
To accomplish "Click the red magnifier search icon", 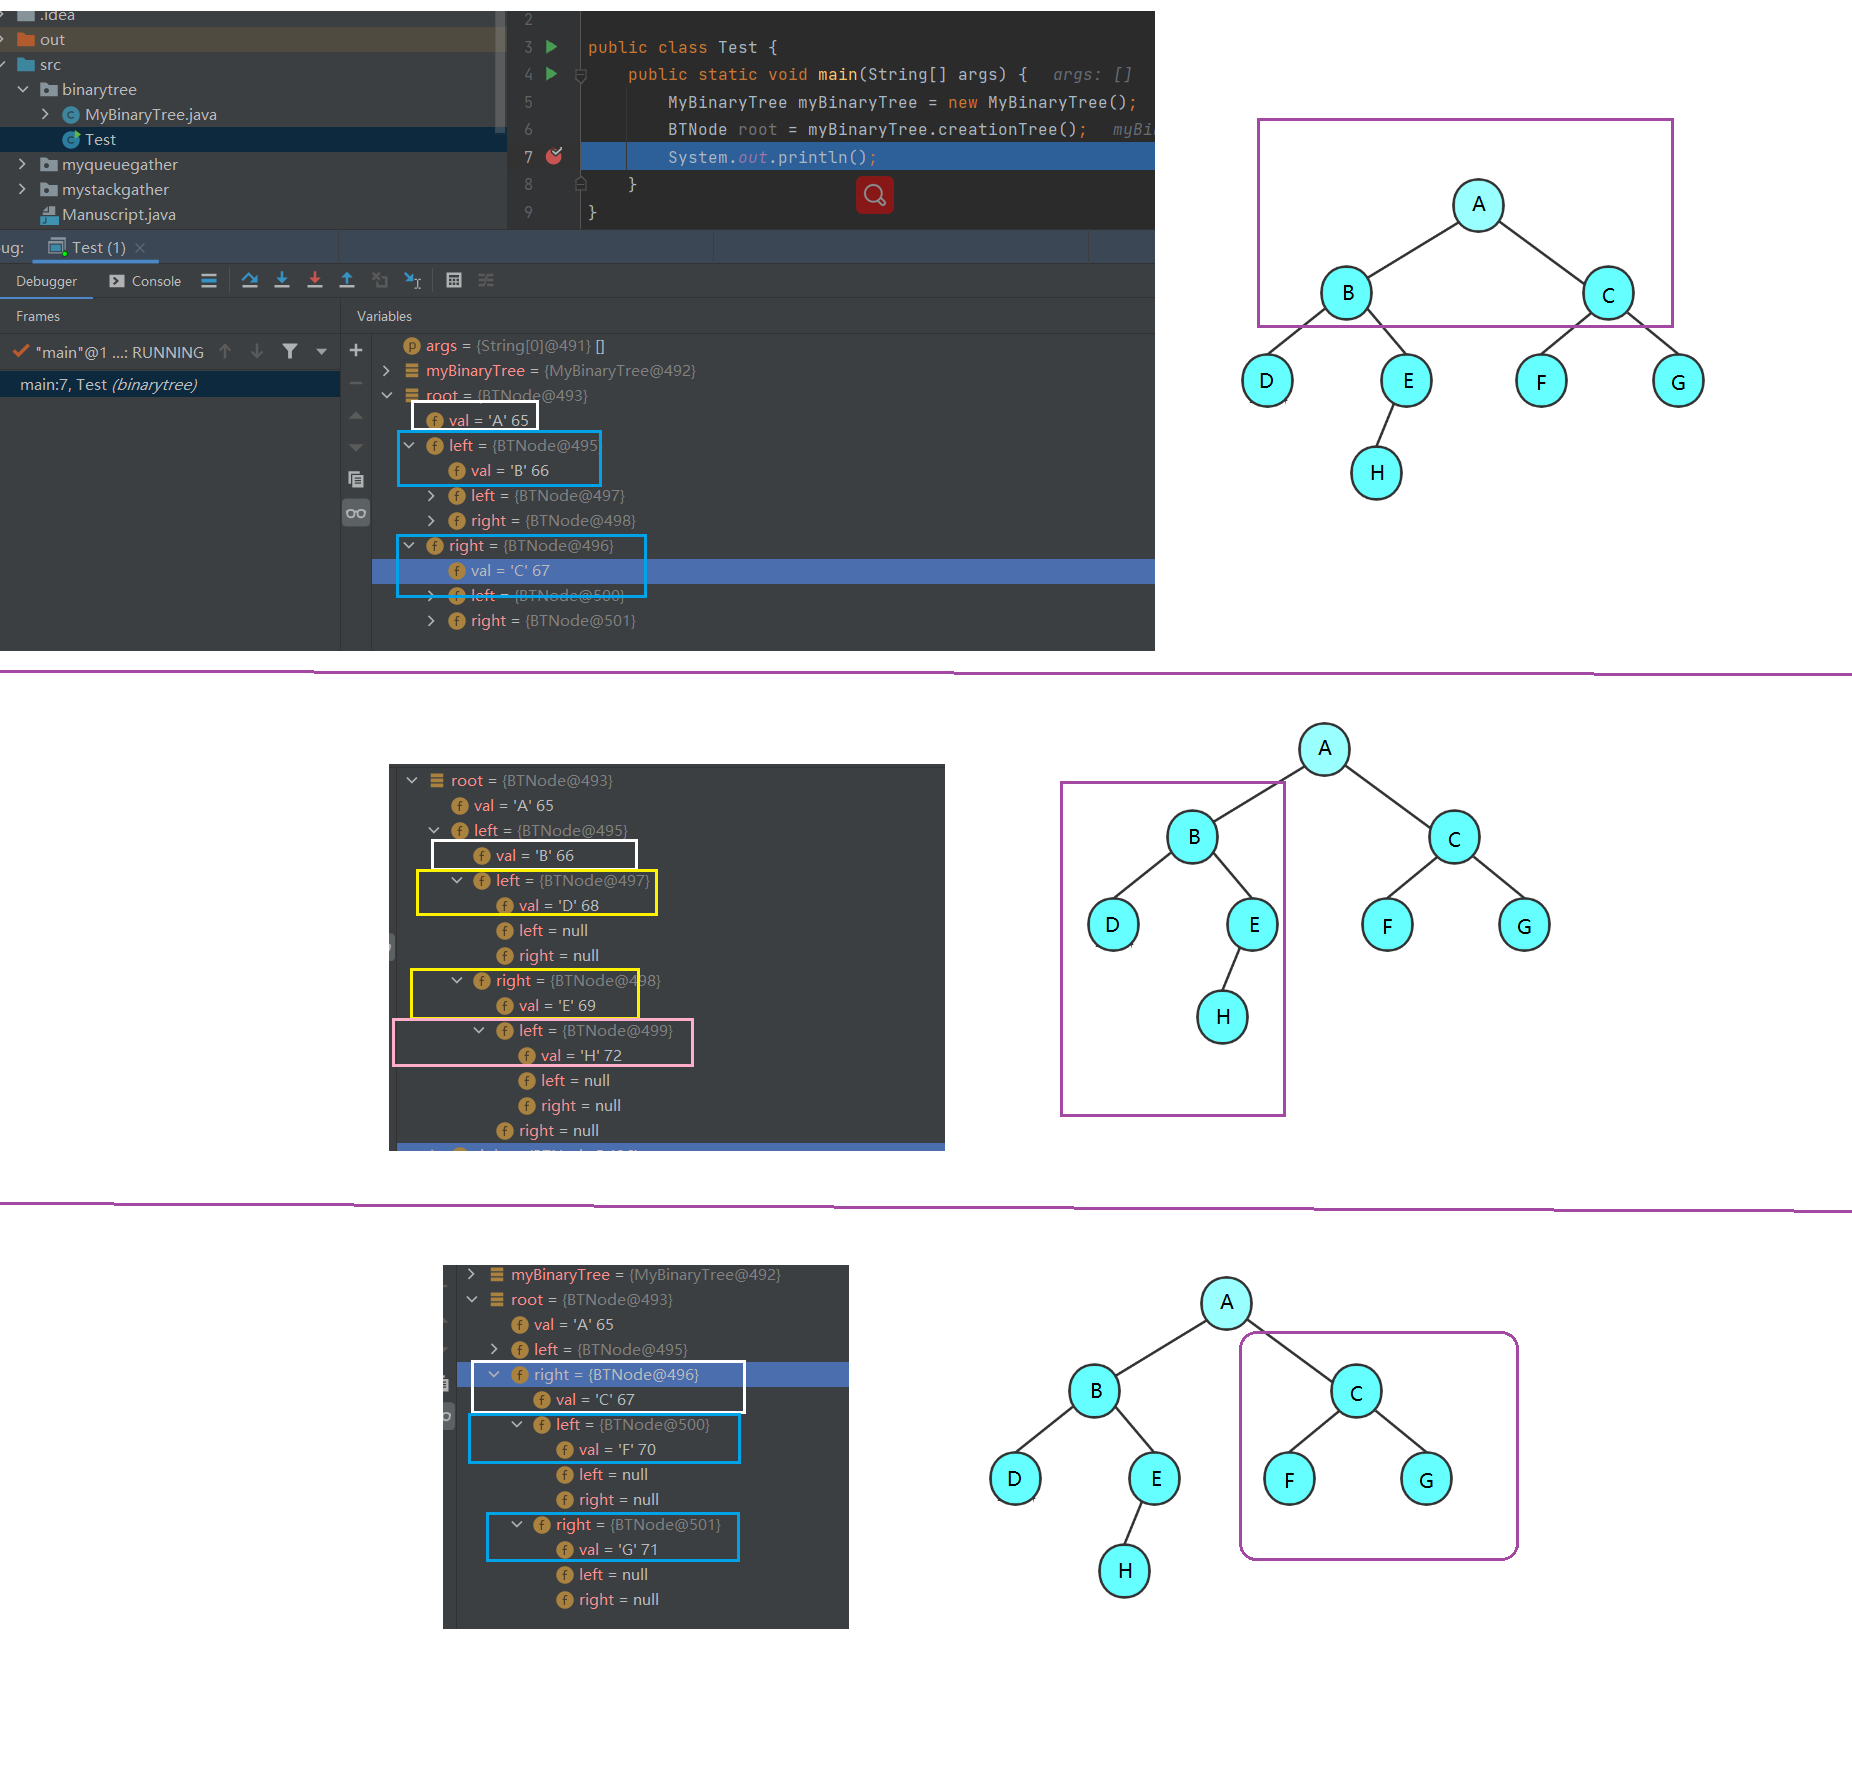I will tap(875, 195).
